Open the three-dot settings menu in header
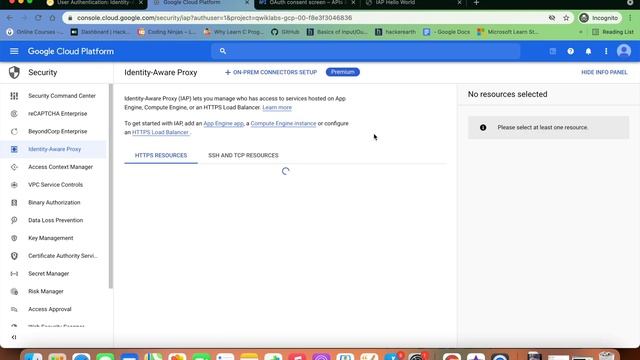Image resolution: width=640 pixels, height=360 pixels. (x=606, y=51)
